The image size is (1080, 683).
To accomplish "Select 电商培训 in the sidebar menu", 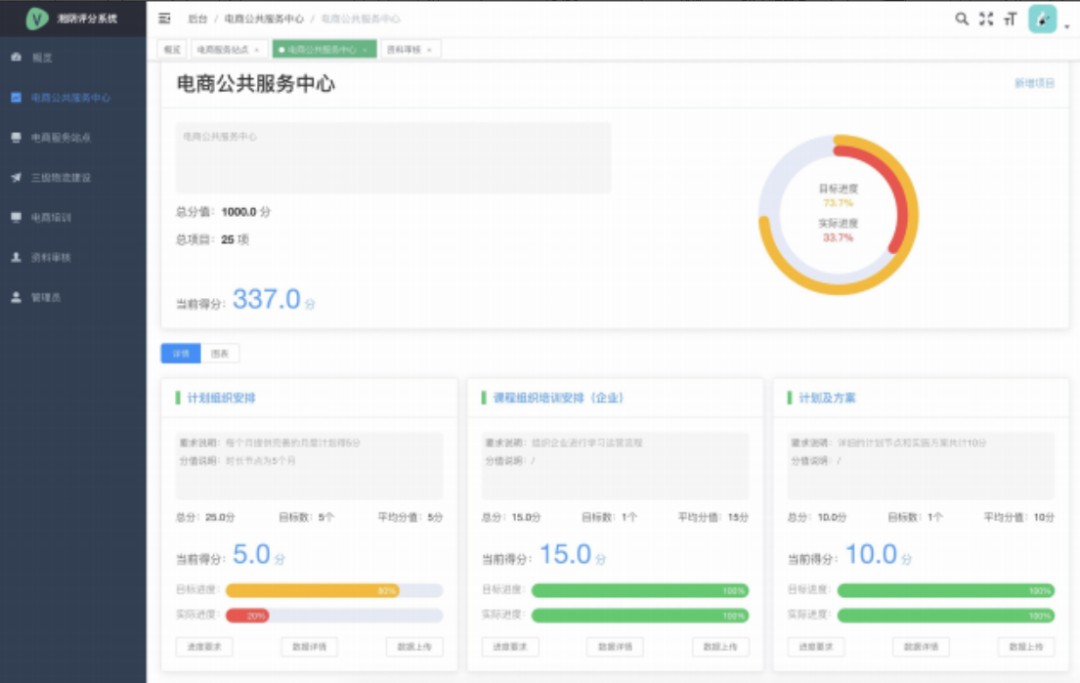I will coord(51,217).
